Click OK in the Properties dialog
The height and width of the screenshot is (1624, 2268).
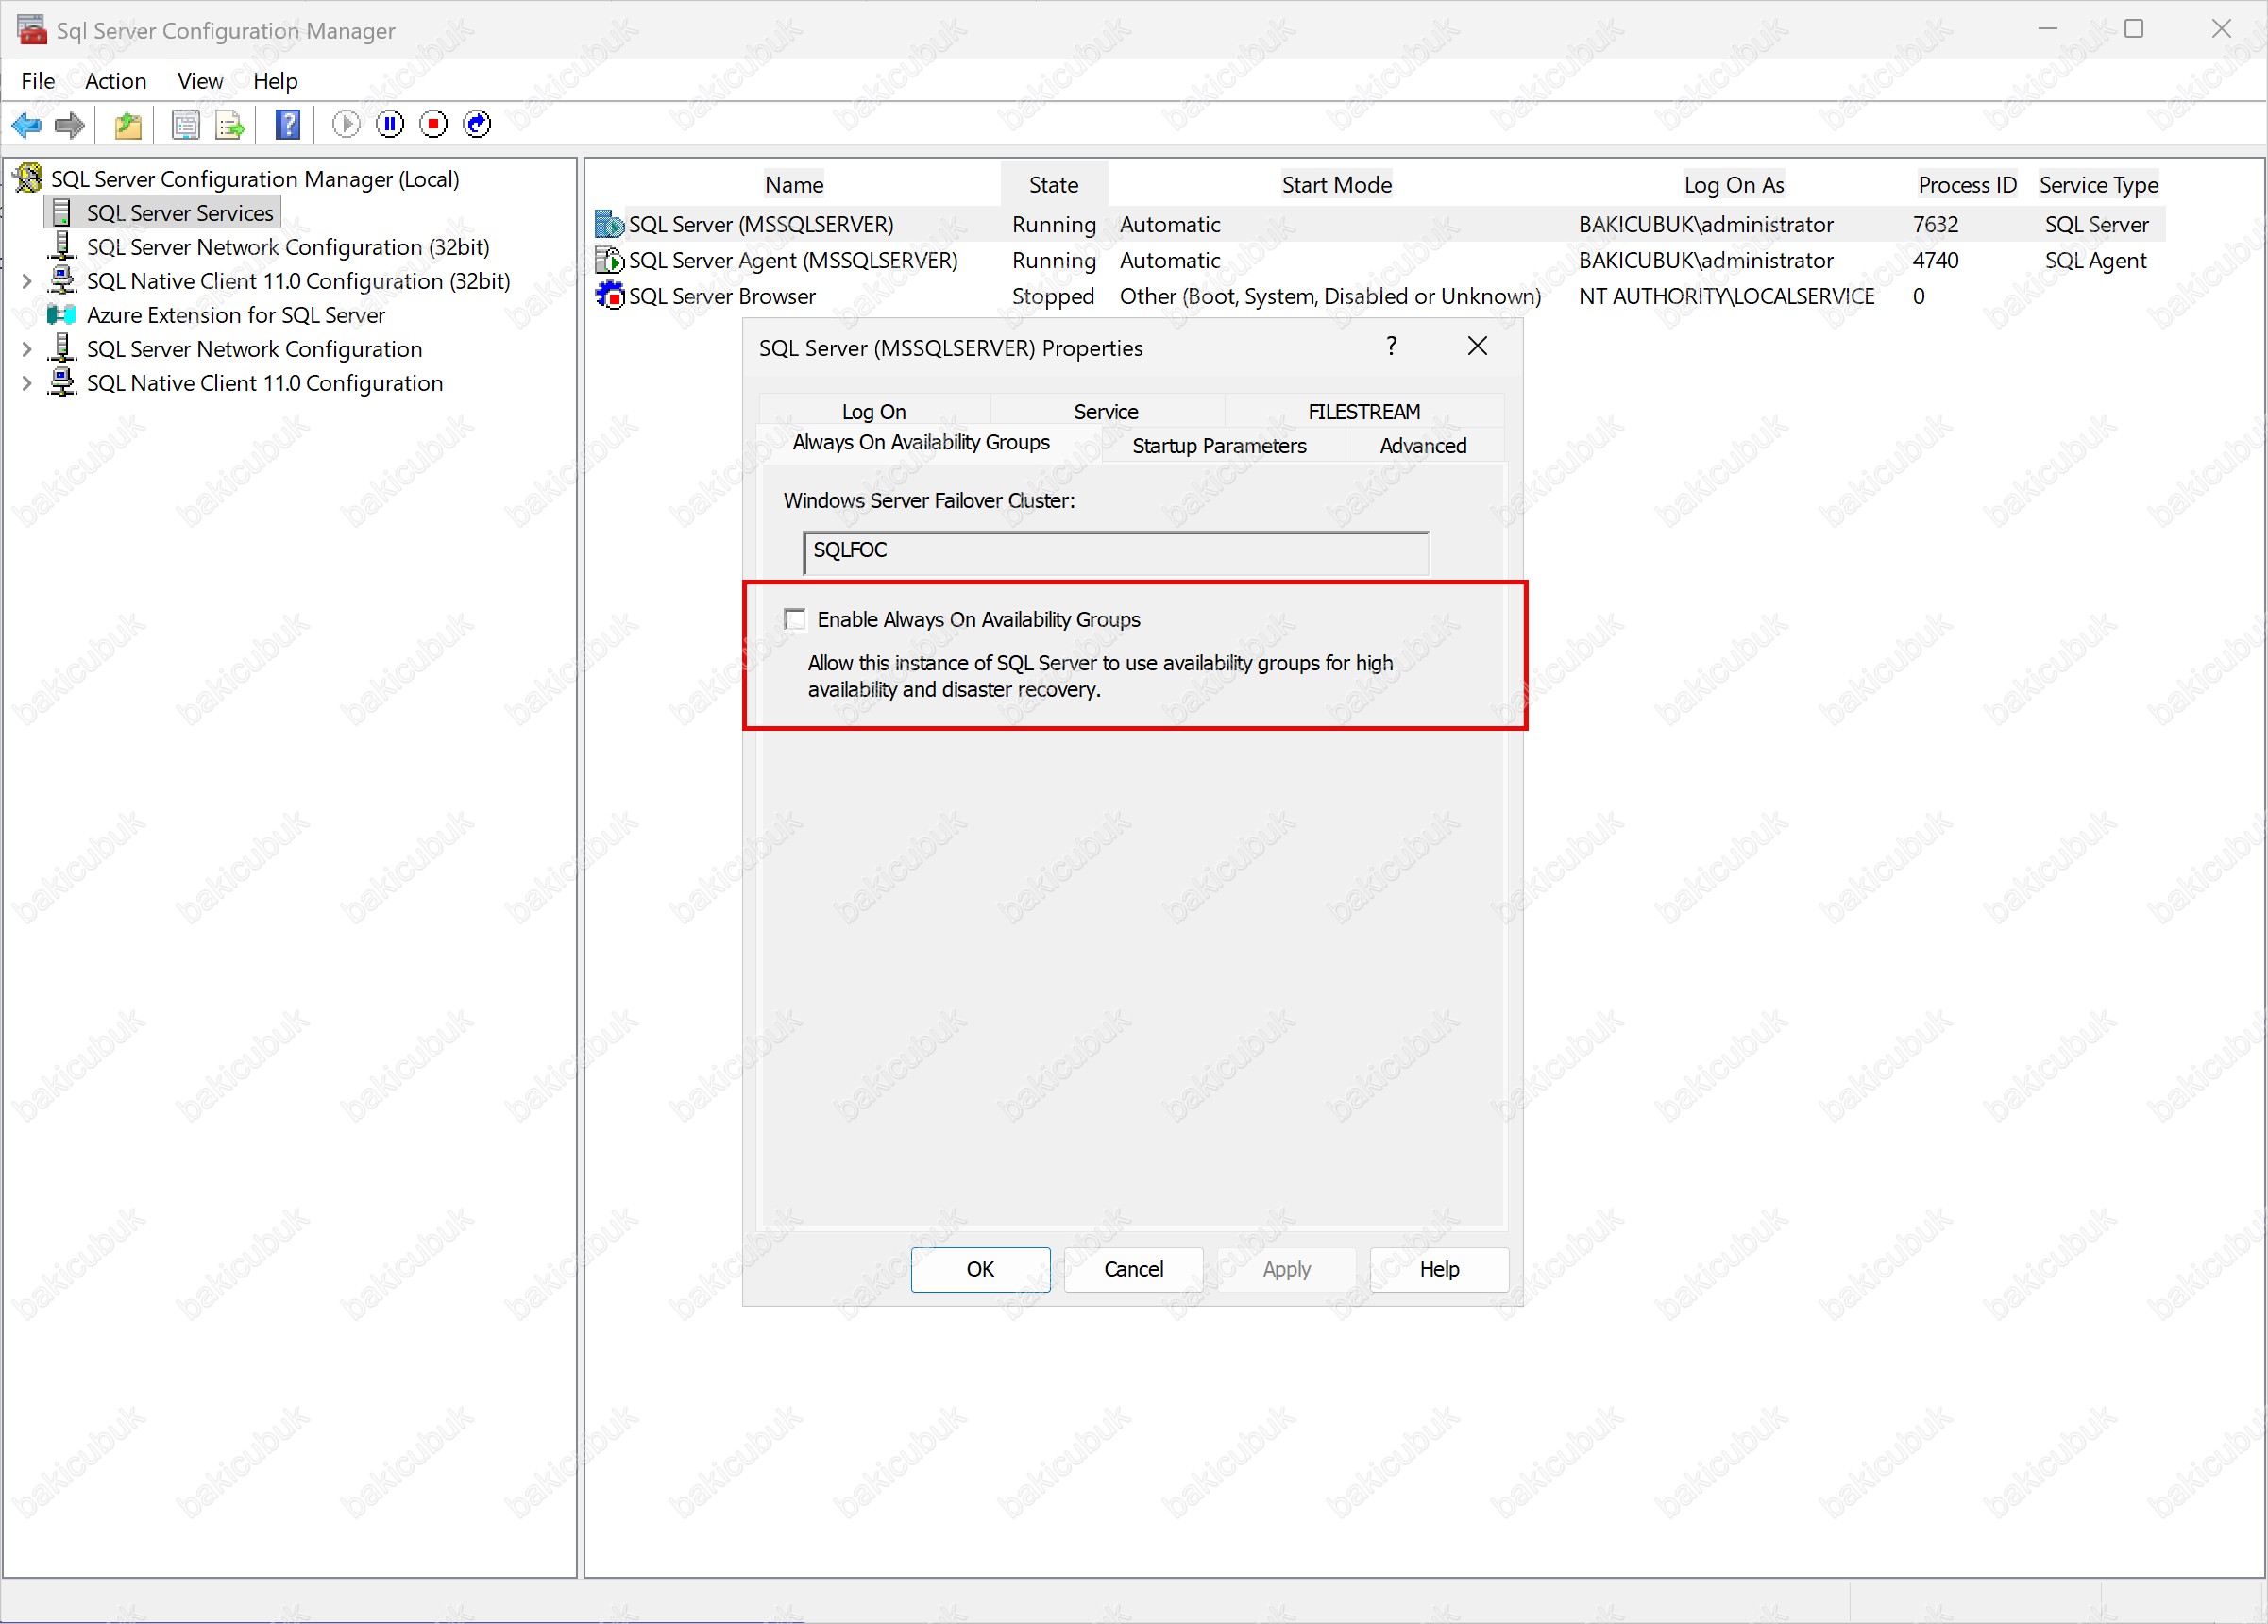click(979, 1269)
